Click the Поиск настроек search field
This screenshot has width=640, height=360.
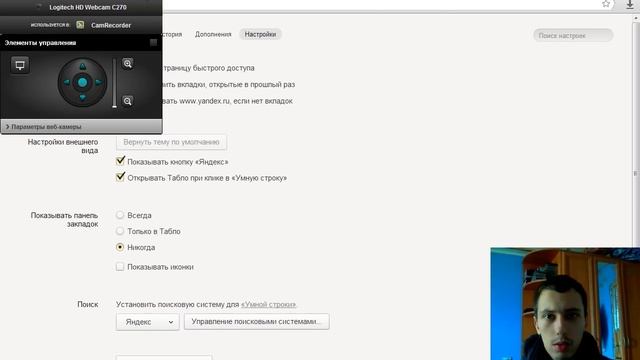(x=573, y=36)
